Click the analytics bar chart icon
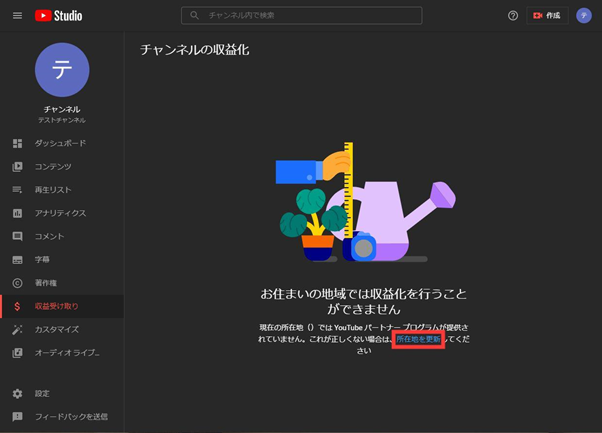The image size is (602, 433). pyautogui.click(x=17, y=213)
